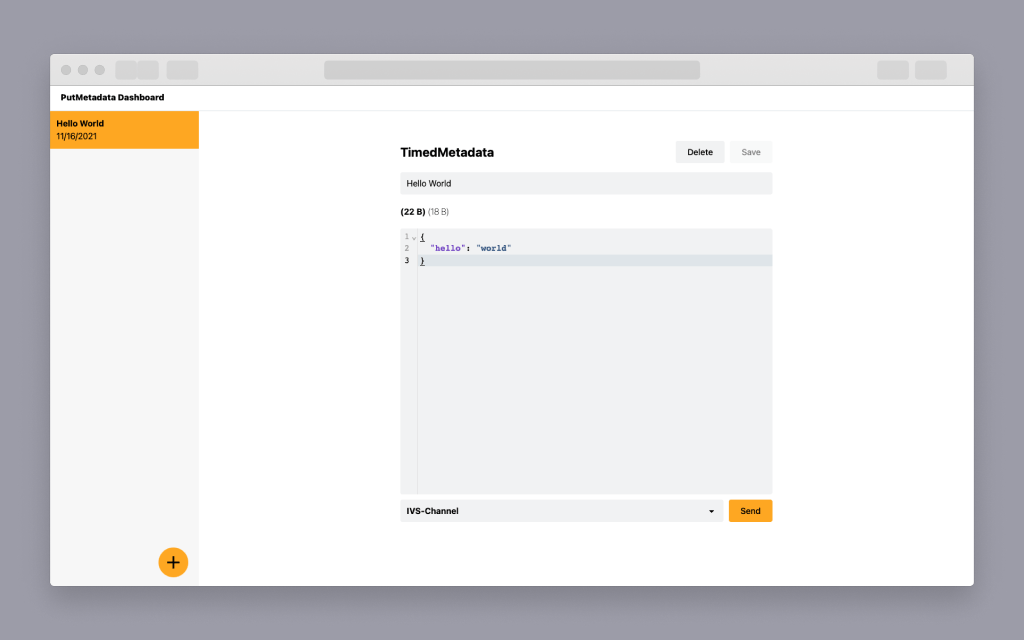Click the PutMetadata Dashboard header
This screenshot has height=640, width=1024.
click(x=110, y=97)
